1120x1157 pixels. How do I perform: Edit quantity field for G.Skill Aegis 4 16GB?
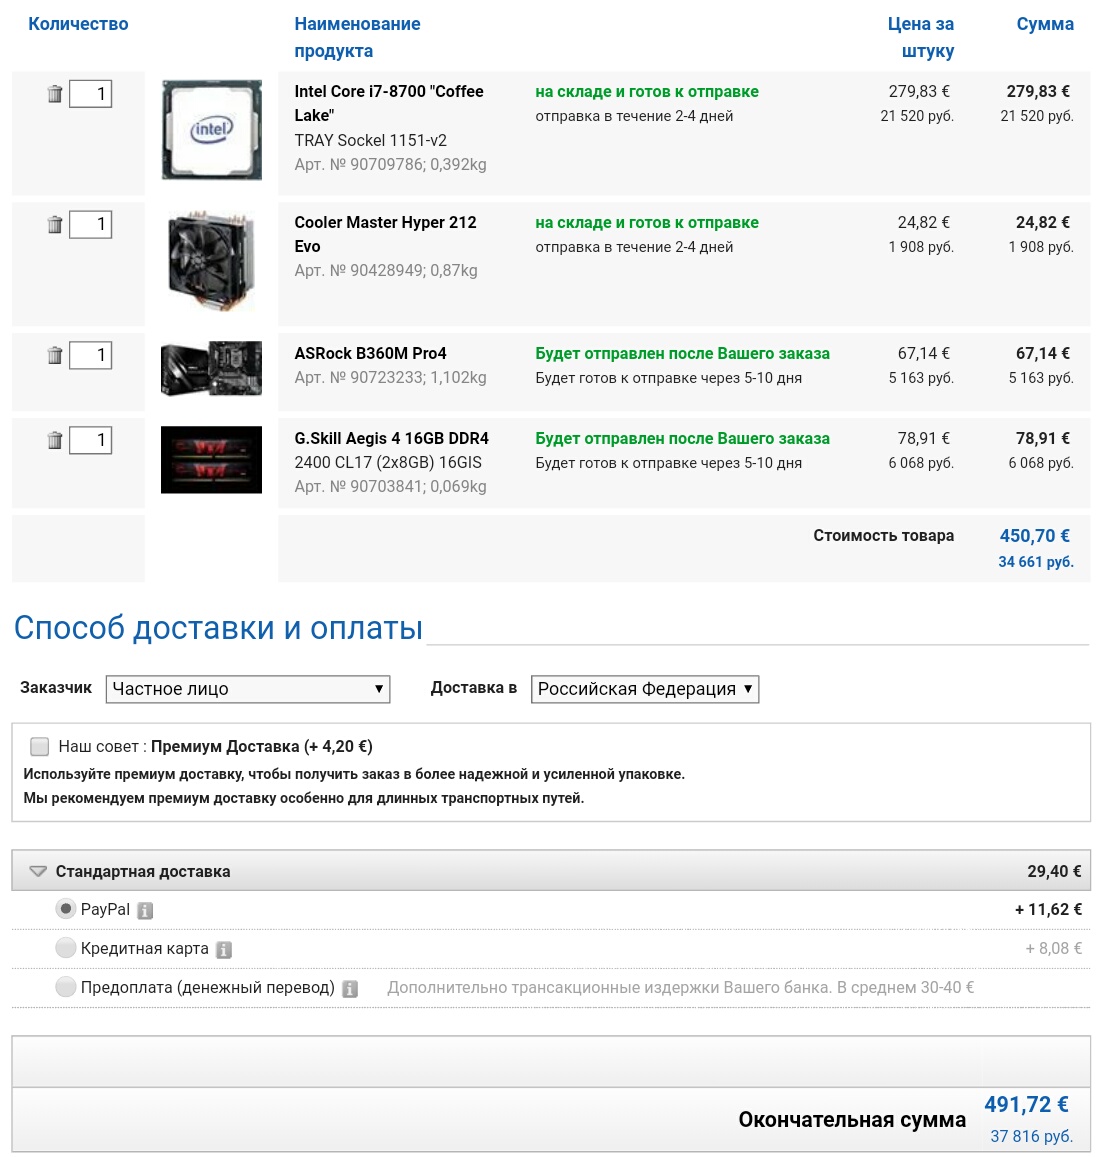[90, 441]
